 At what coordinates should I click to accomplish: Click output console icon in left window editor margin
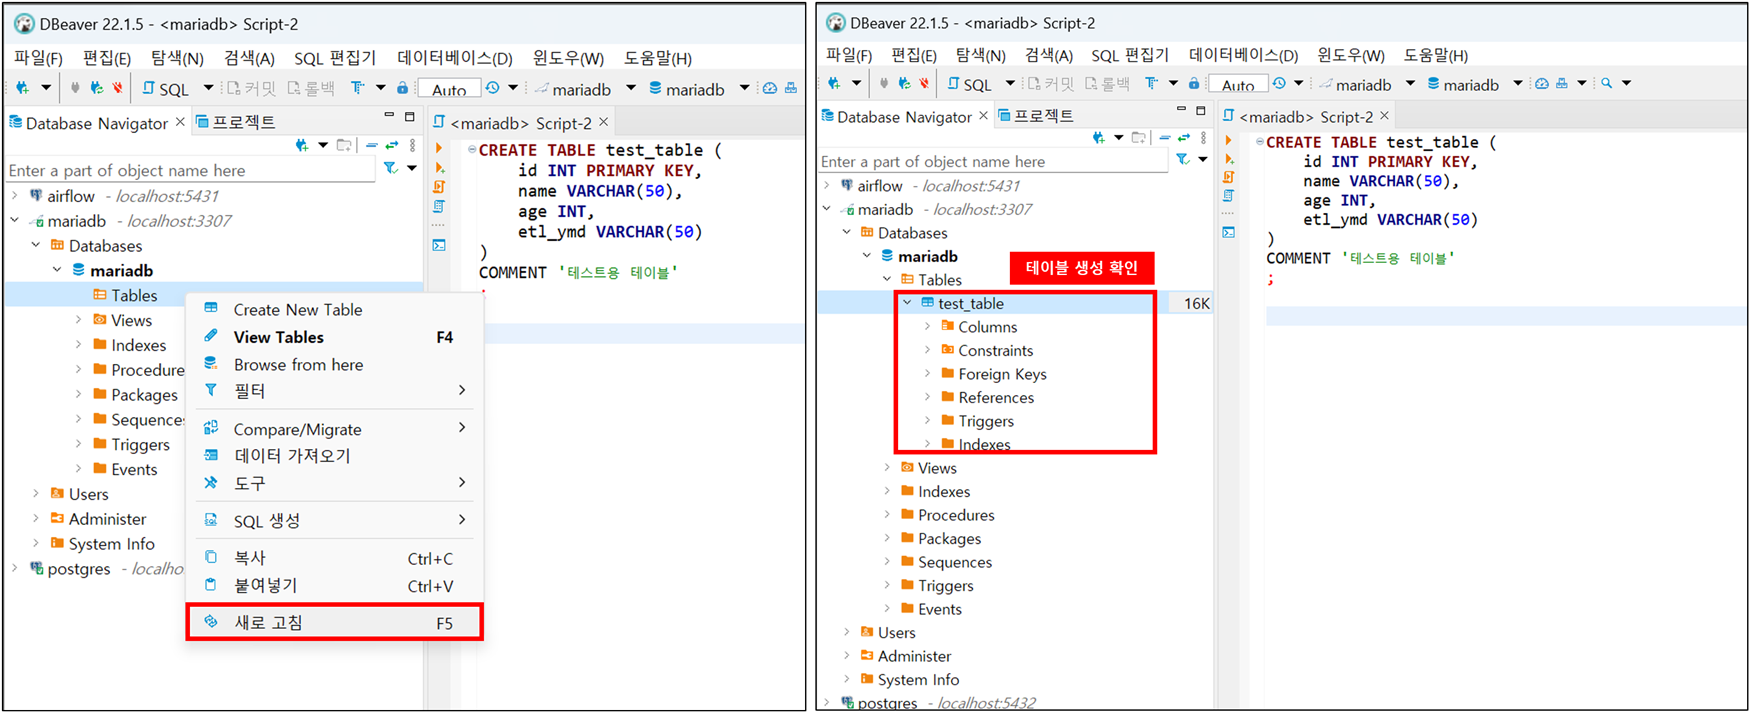pos(440,245)
